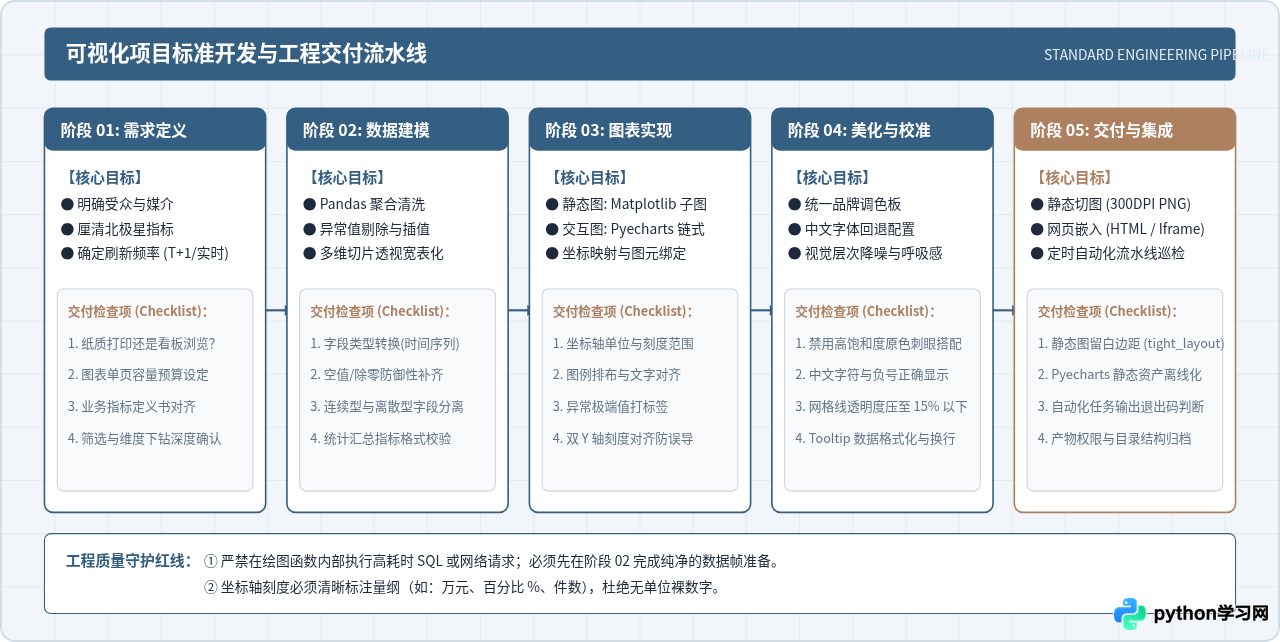This screenshot has height=642, width=1280.
Task: Click the bullet 静态切图 (300DPI PNG)
Action: [x=1111, y=204]
